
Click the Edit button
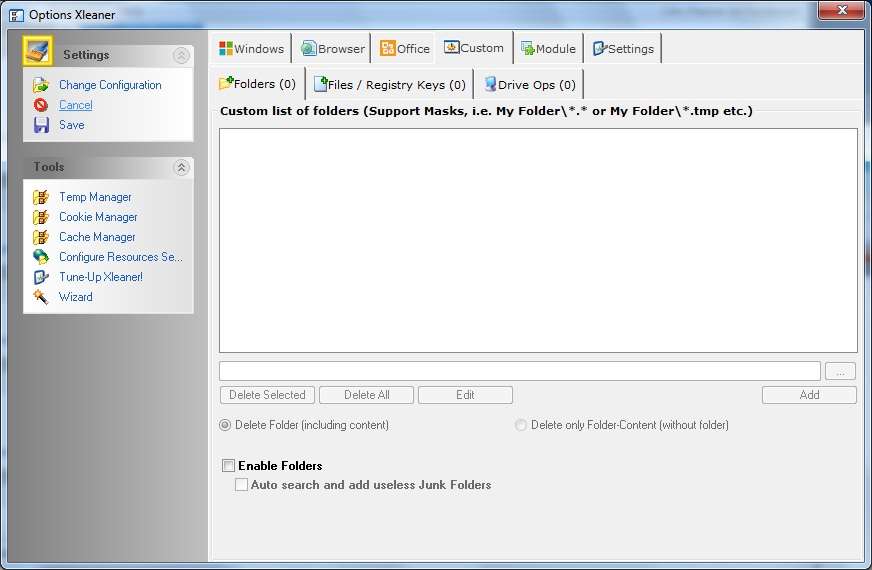tap(465, 395)
